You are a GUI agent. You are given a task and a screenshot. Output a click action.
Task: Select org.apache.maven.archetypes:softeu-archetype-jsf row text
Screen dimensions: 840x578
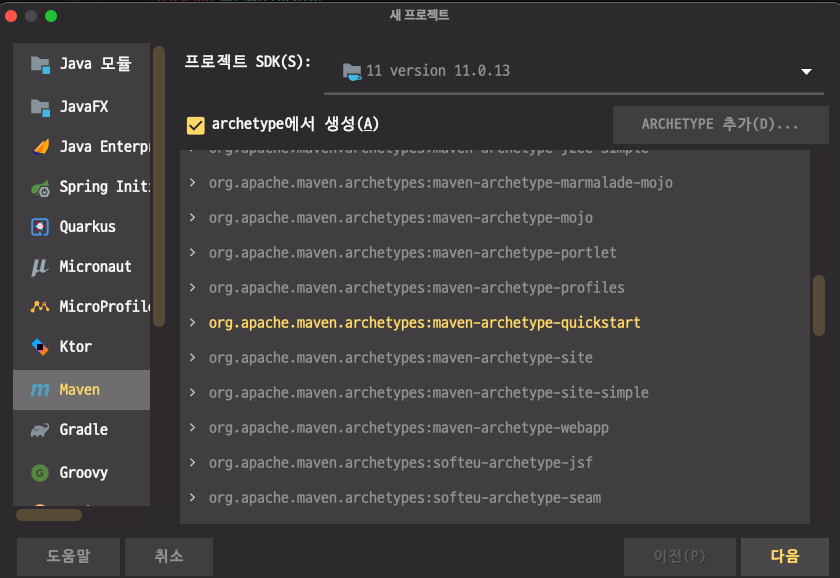(x=401, y=463)
